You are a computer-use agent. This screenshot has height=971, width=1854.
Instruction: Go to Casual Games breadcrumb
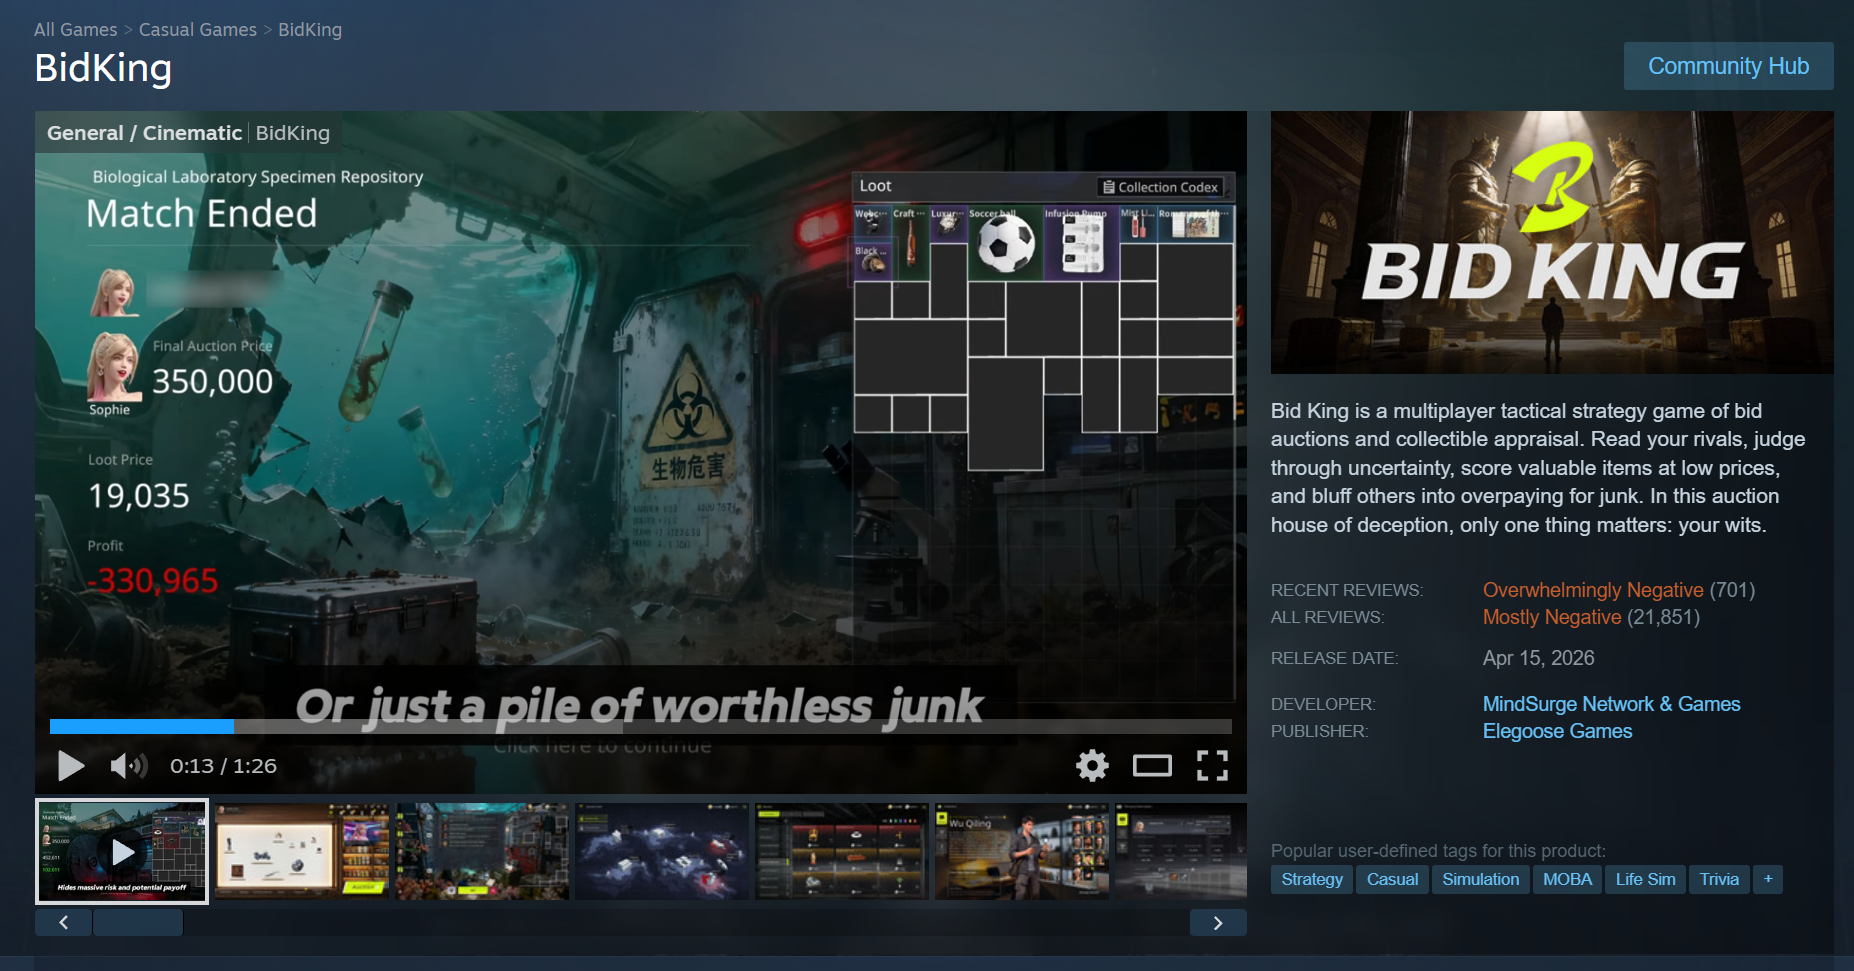click(x=198, y=30)
